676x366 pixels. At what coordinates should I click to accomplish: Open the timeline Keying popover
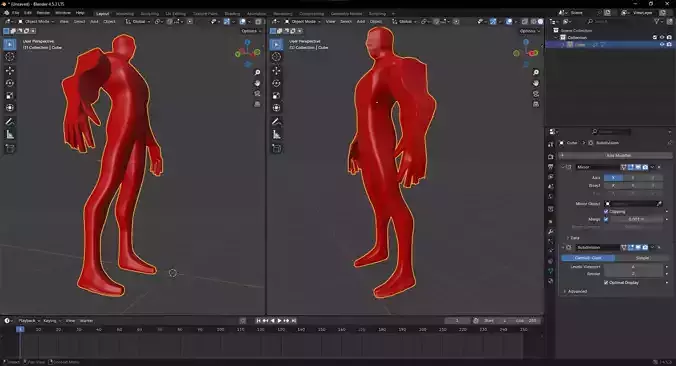(52, 321)
